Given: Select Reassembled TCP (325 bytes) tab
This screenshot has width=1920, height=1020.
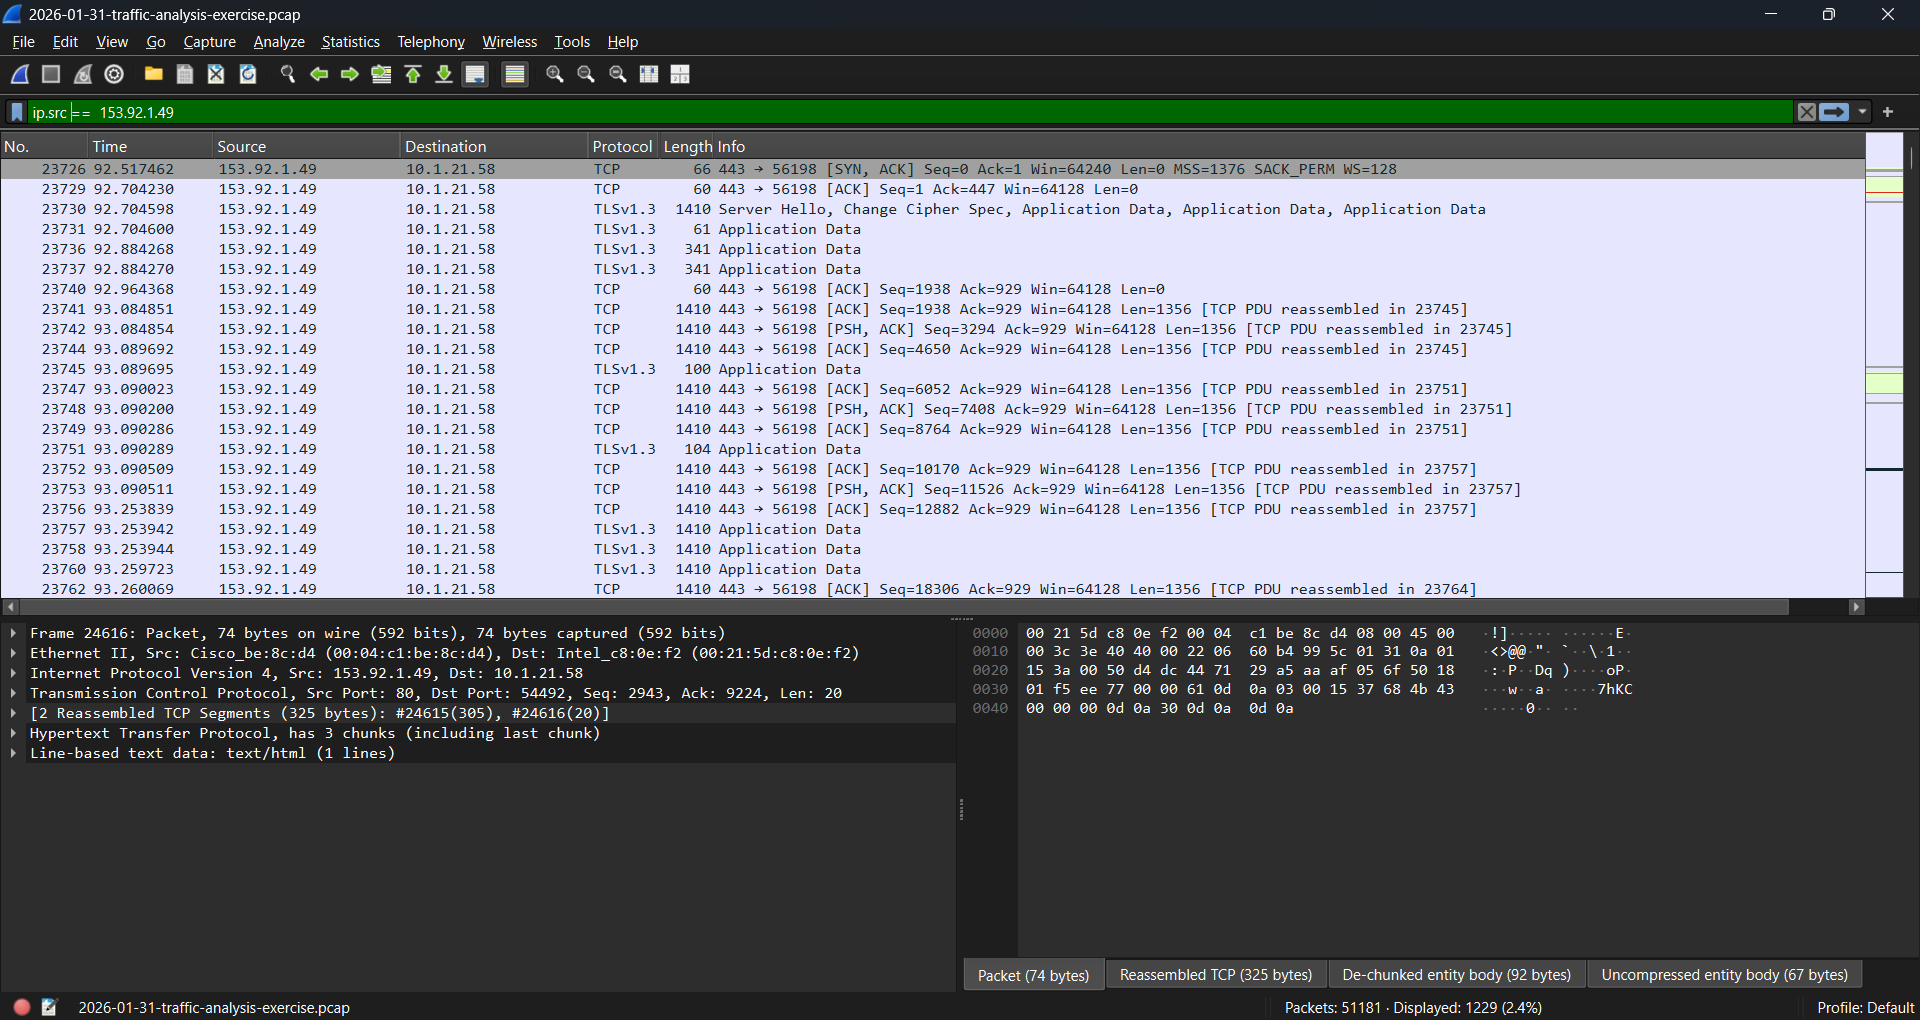Looking at the screenshot, I should [x=1215, y=975].
